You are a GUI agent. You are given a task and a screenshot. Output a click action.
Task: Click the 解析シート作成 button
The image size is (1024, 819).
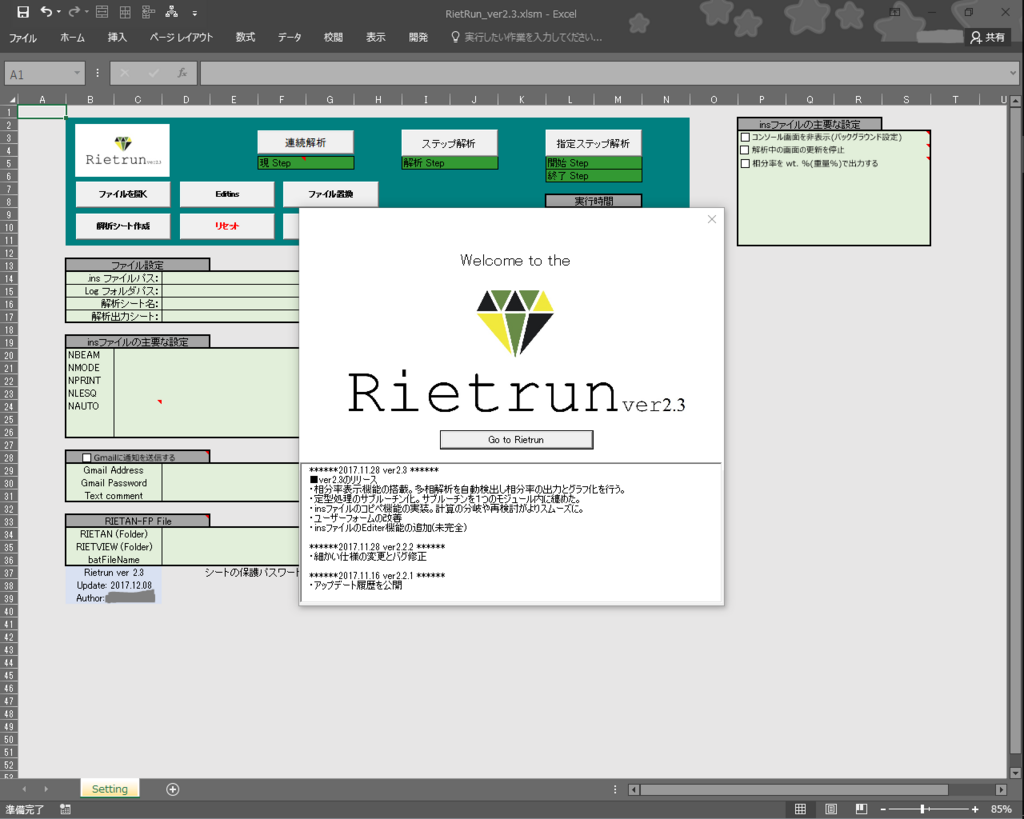pyautogui.click(x=123, y=226)
